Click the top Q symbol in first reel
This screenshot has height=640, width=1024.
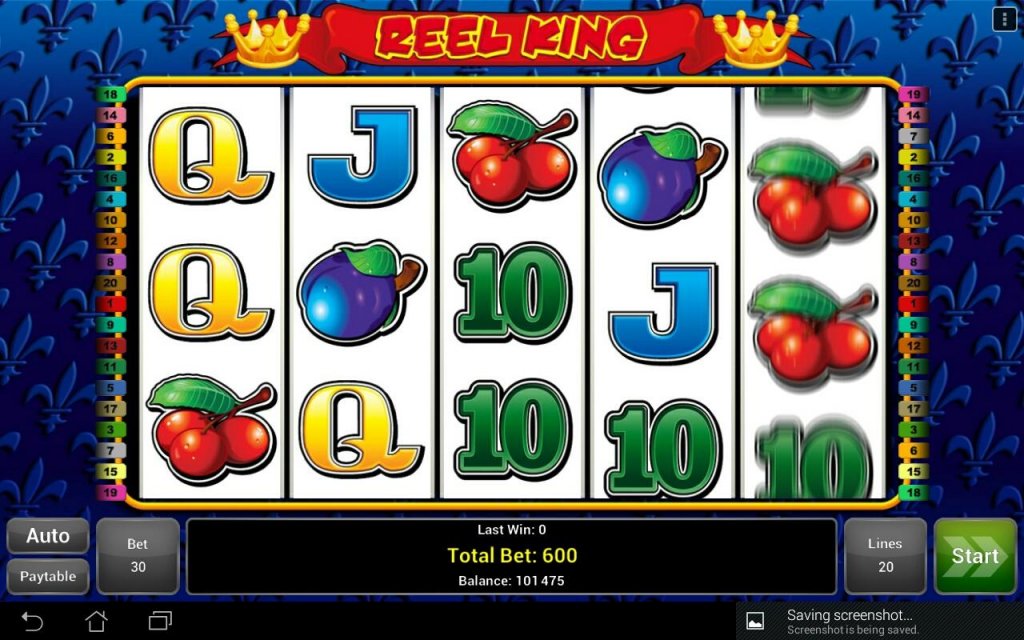tap(210, 157)
